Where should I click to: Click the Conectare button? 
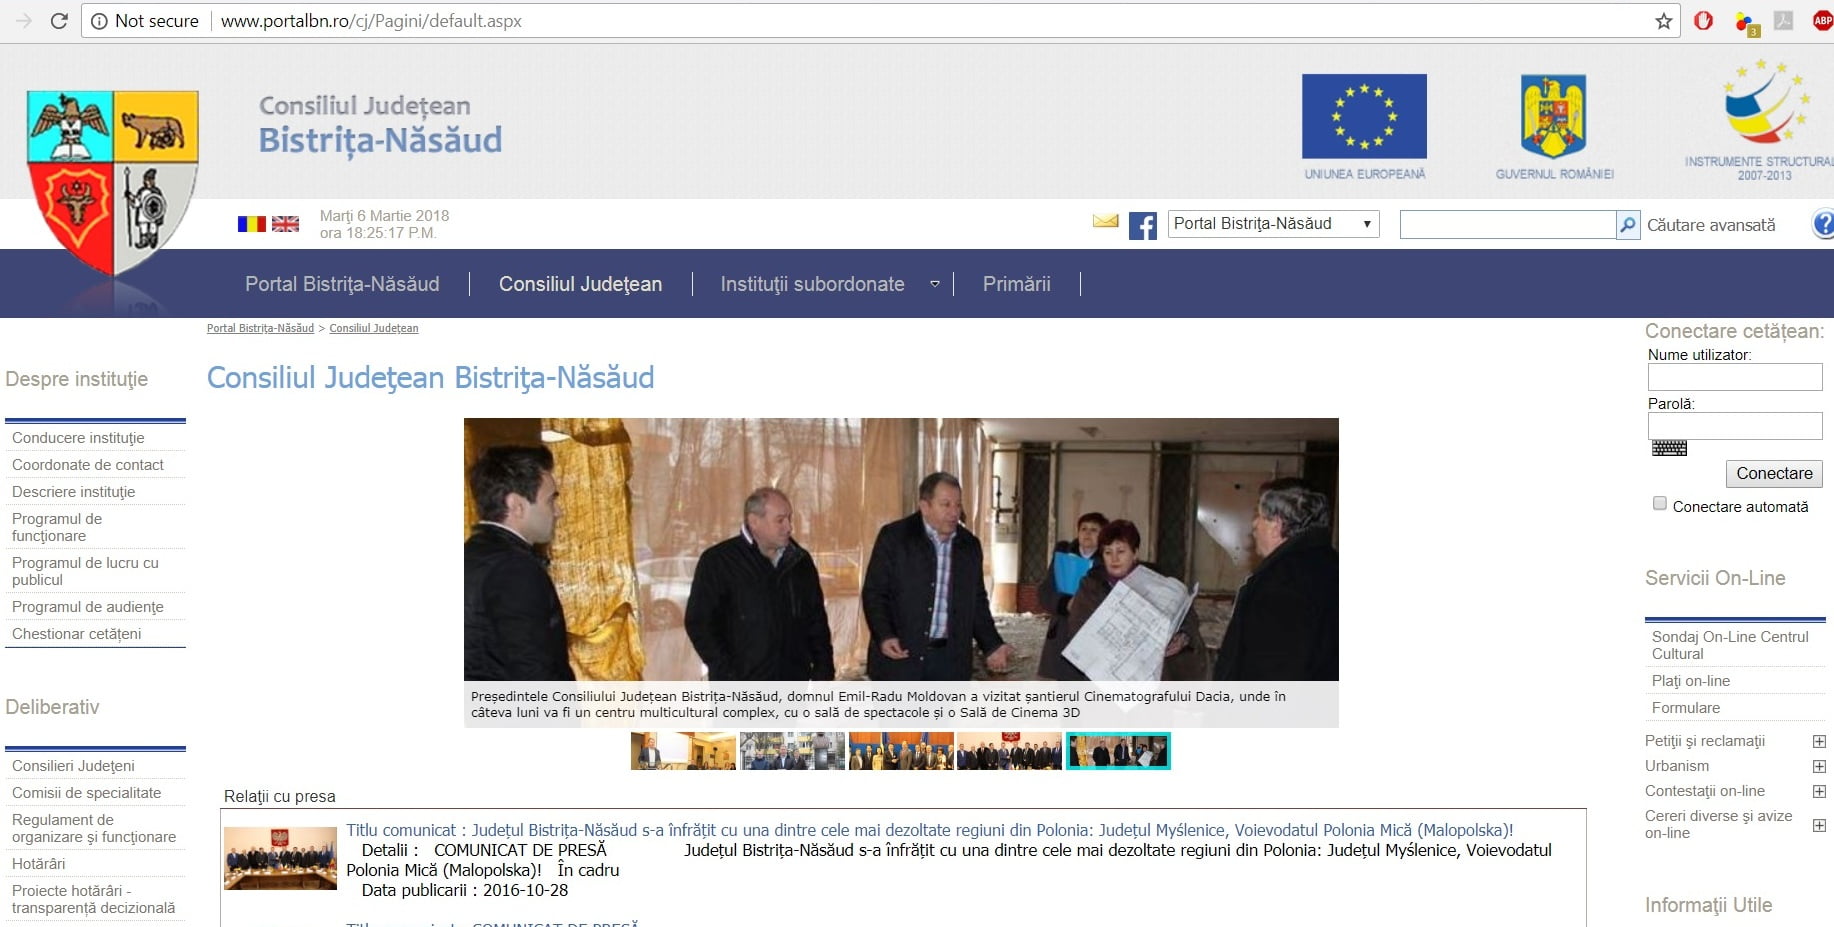click(1774, 473)
